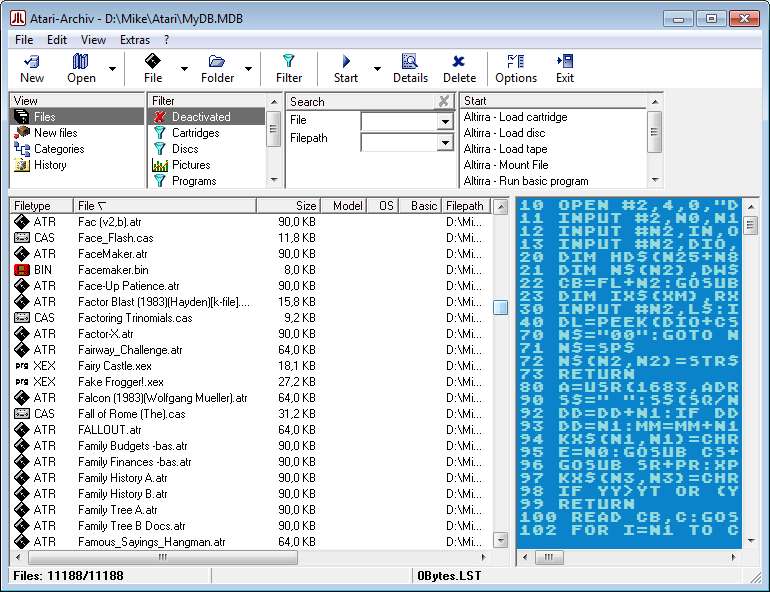Click the New database toolbar icon
The height and width of the screenshot is (592, 770).
click(x=32, y=61)
